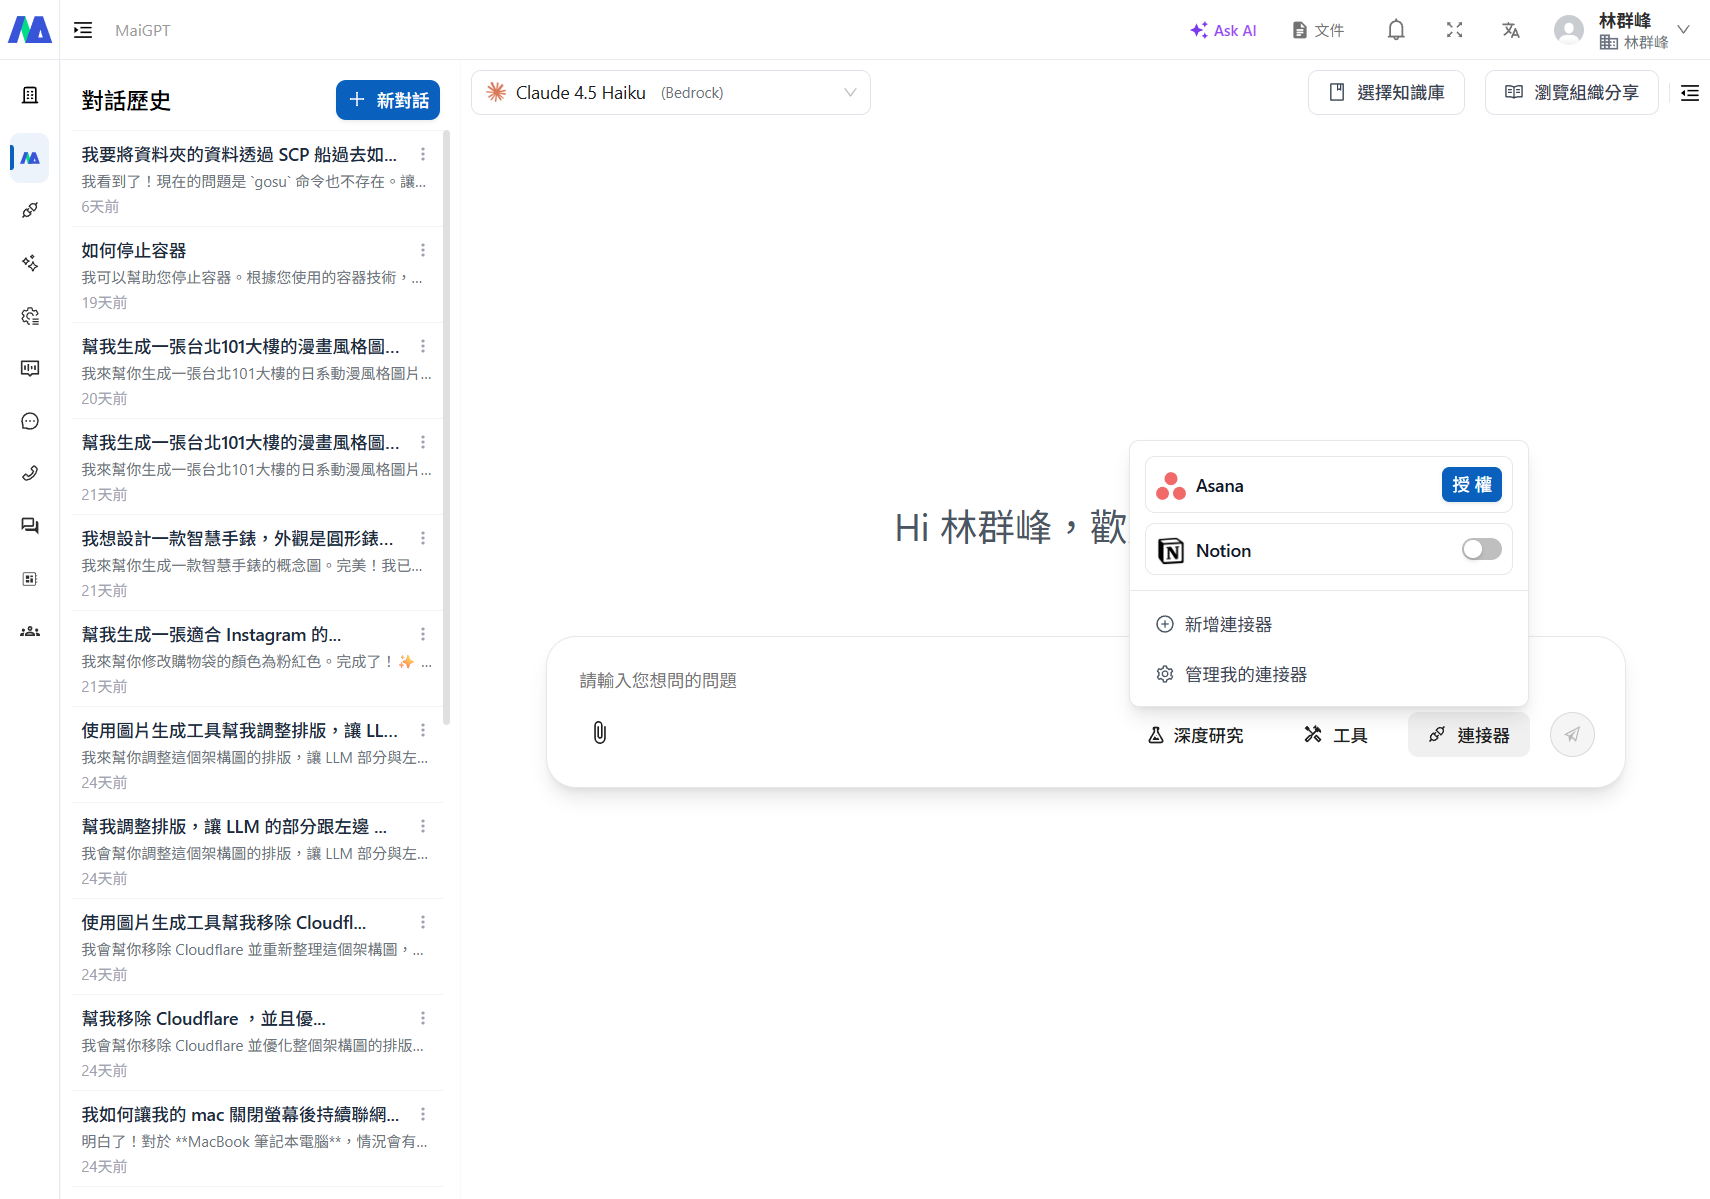This screenshot has height=1199, width=1710.
Task: Open the Claude 4.5 Haiku model dropdown
Action: 670,92
